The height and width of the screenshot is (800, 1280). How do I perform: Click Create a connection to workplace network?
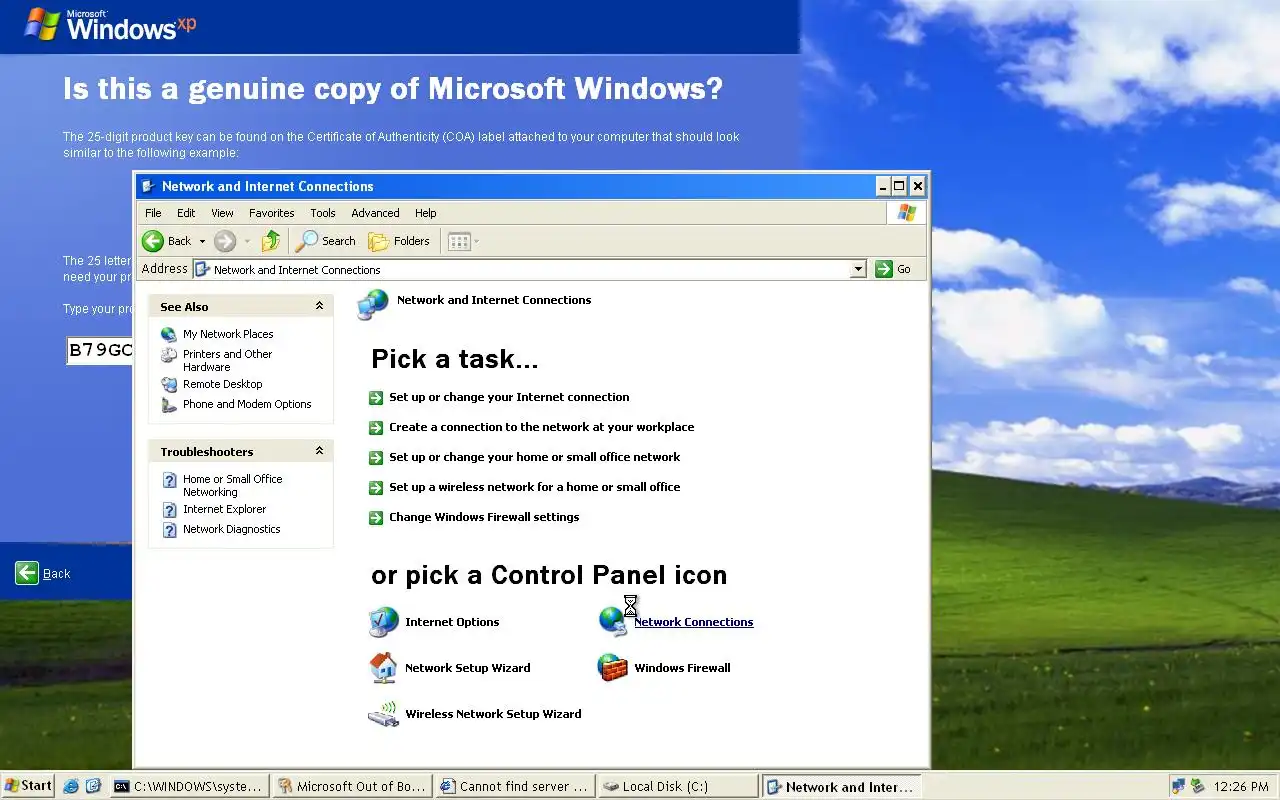tap(541, 427)
